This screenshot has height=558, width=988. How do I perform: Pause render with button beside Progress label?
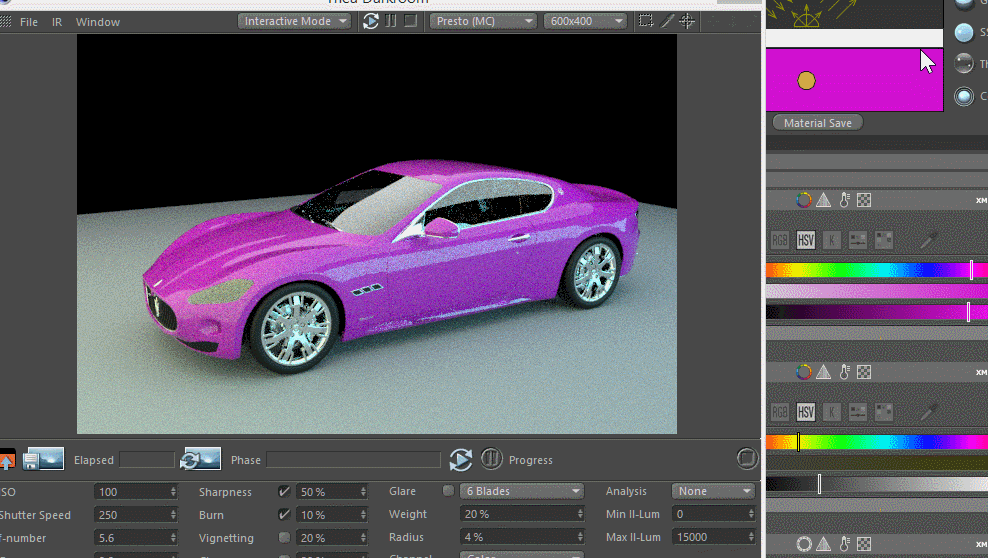pyautogui.click(x=491, y=458)
